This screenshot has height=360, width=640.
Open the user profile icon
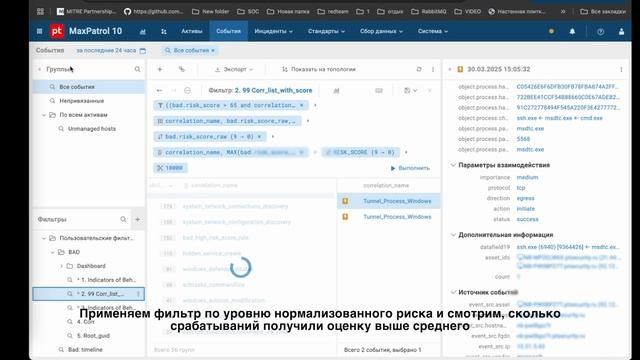pyautogui.click(x=621, y=31)
